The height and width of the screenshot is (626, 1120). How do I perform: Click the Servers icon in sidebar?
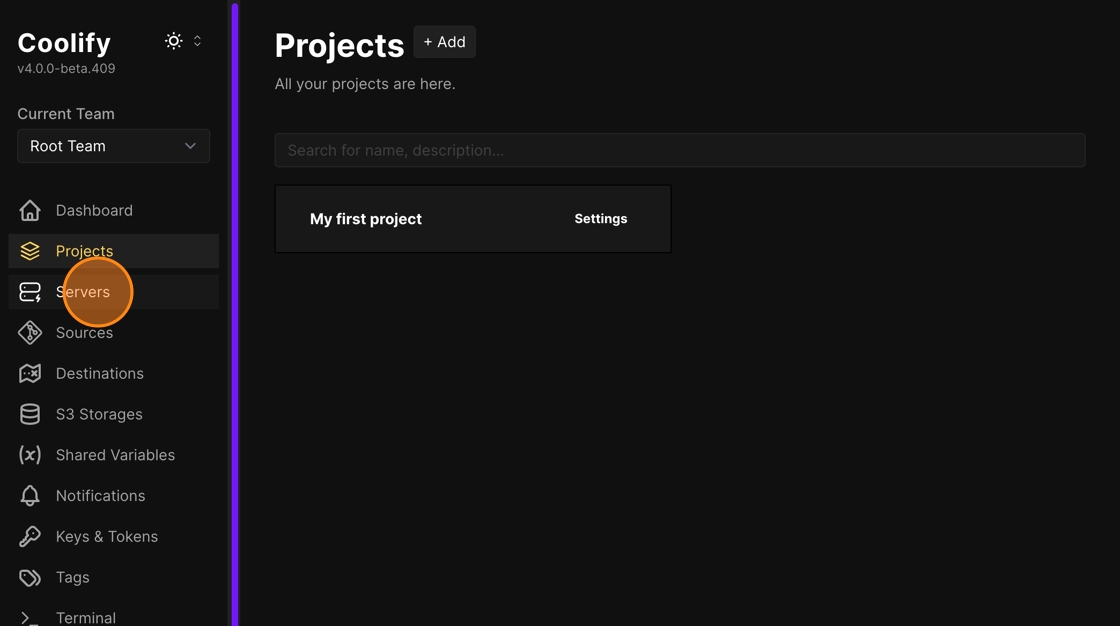coord(30,292)
